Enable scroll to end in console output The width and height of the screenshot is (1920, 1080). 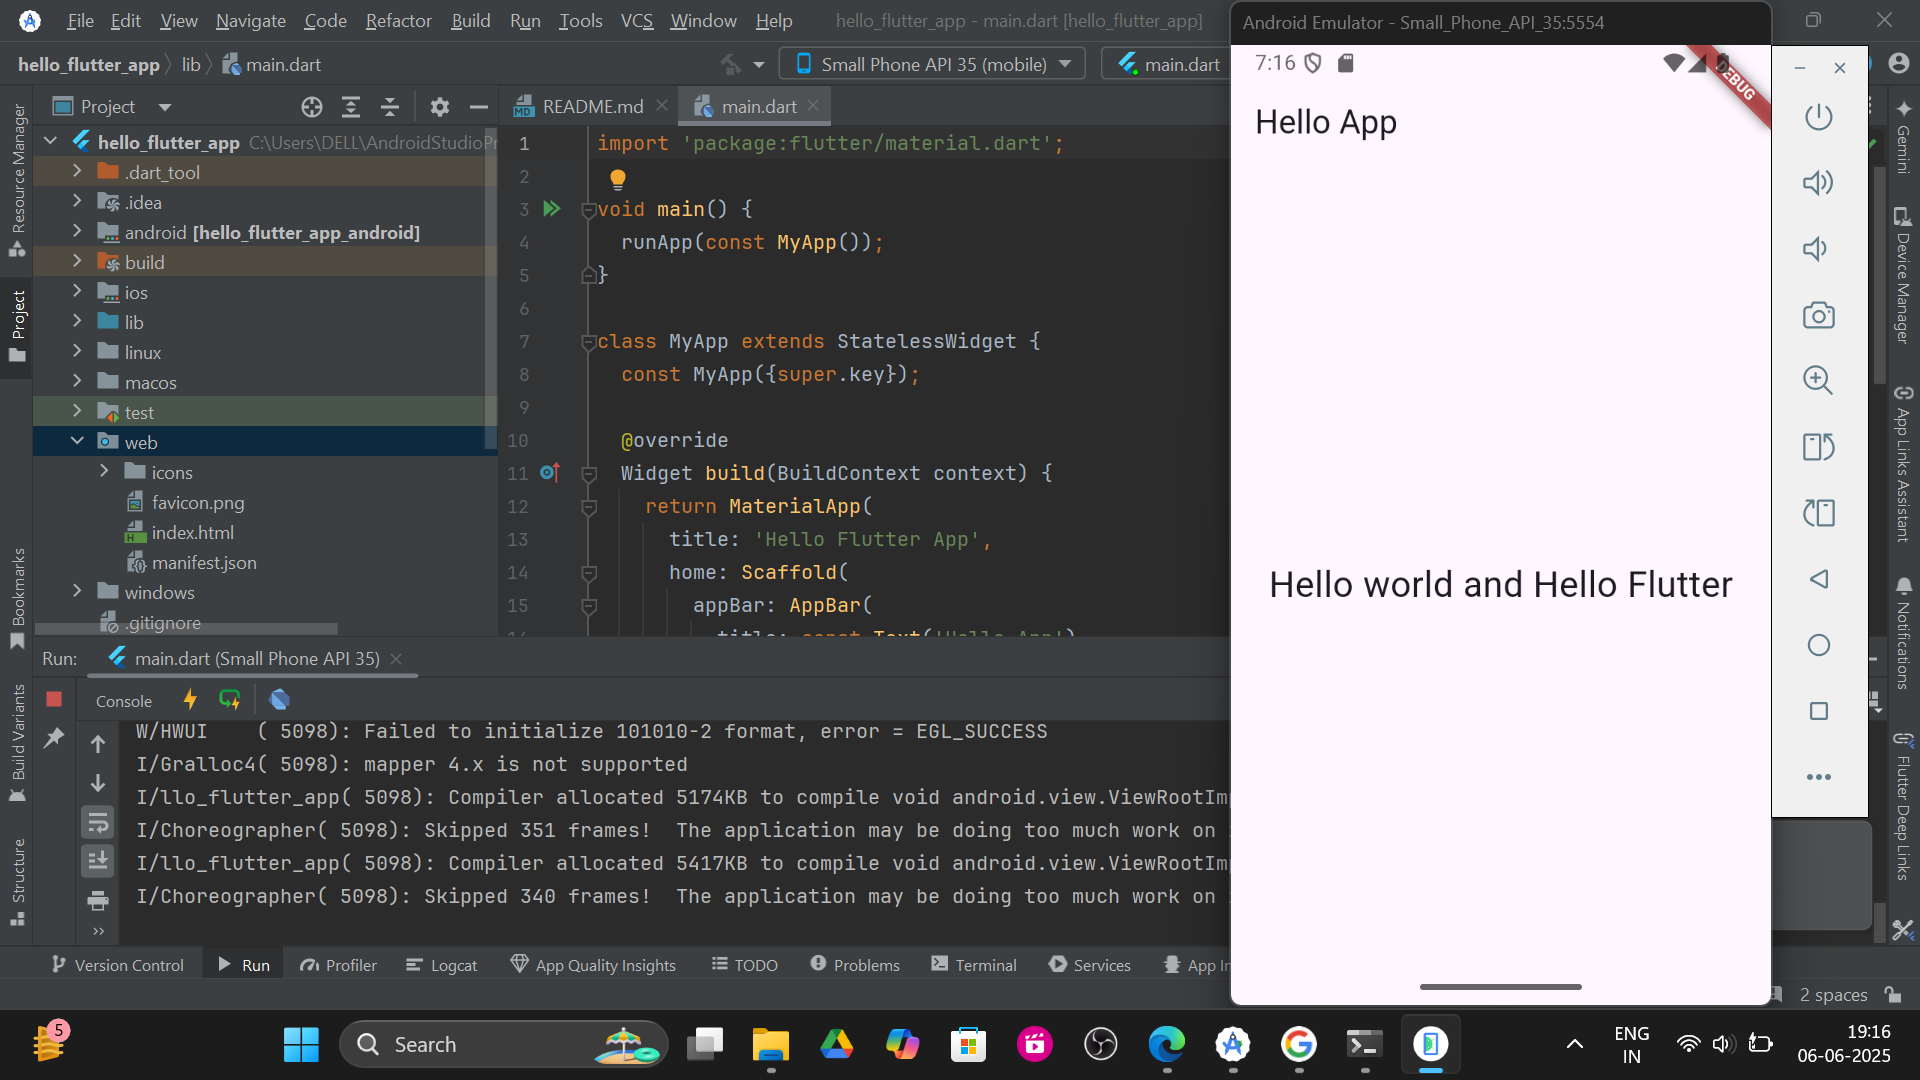click(97, 861)
